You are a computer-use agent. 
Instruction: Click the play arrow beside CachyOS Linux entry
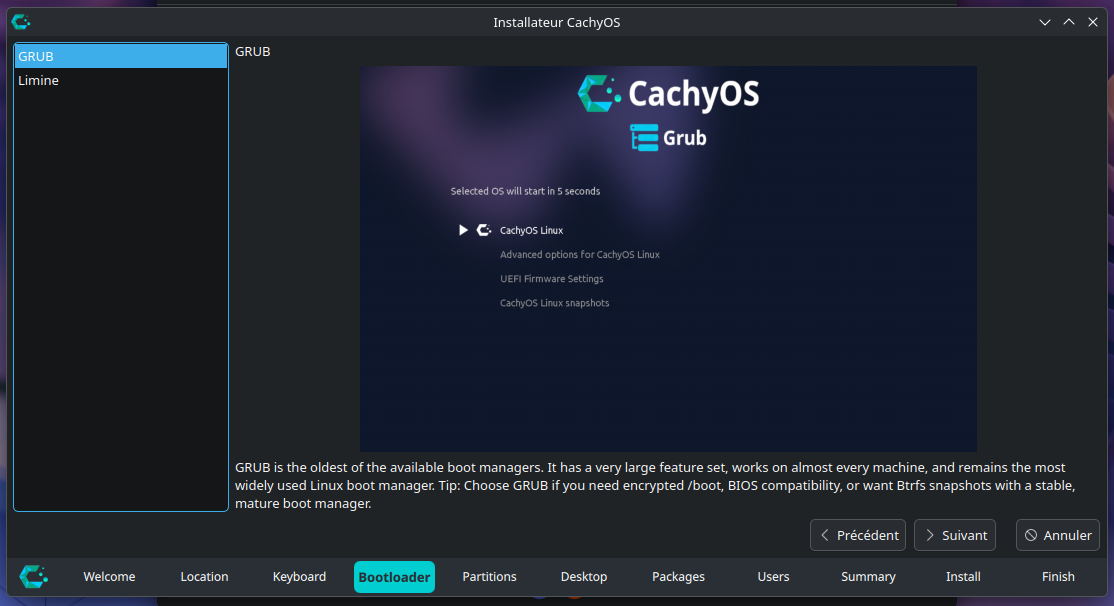click(x=463, y=230)
